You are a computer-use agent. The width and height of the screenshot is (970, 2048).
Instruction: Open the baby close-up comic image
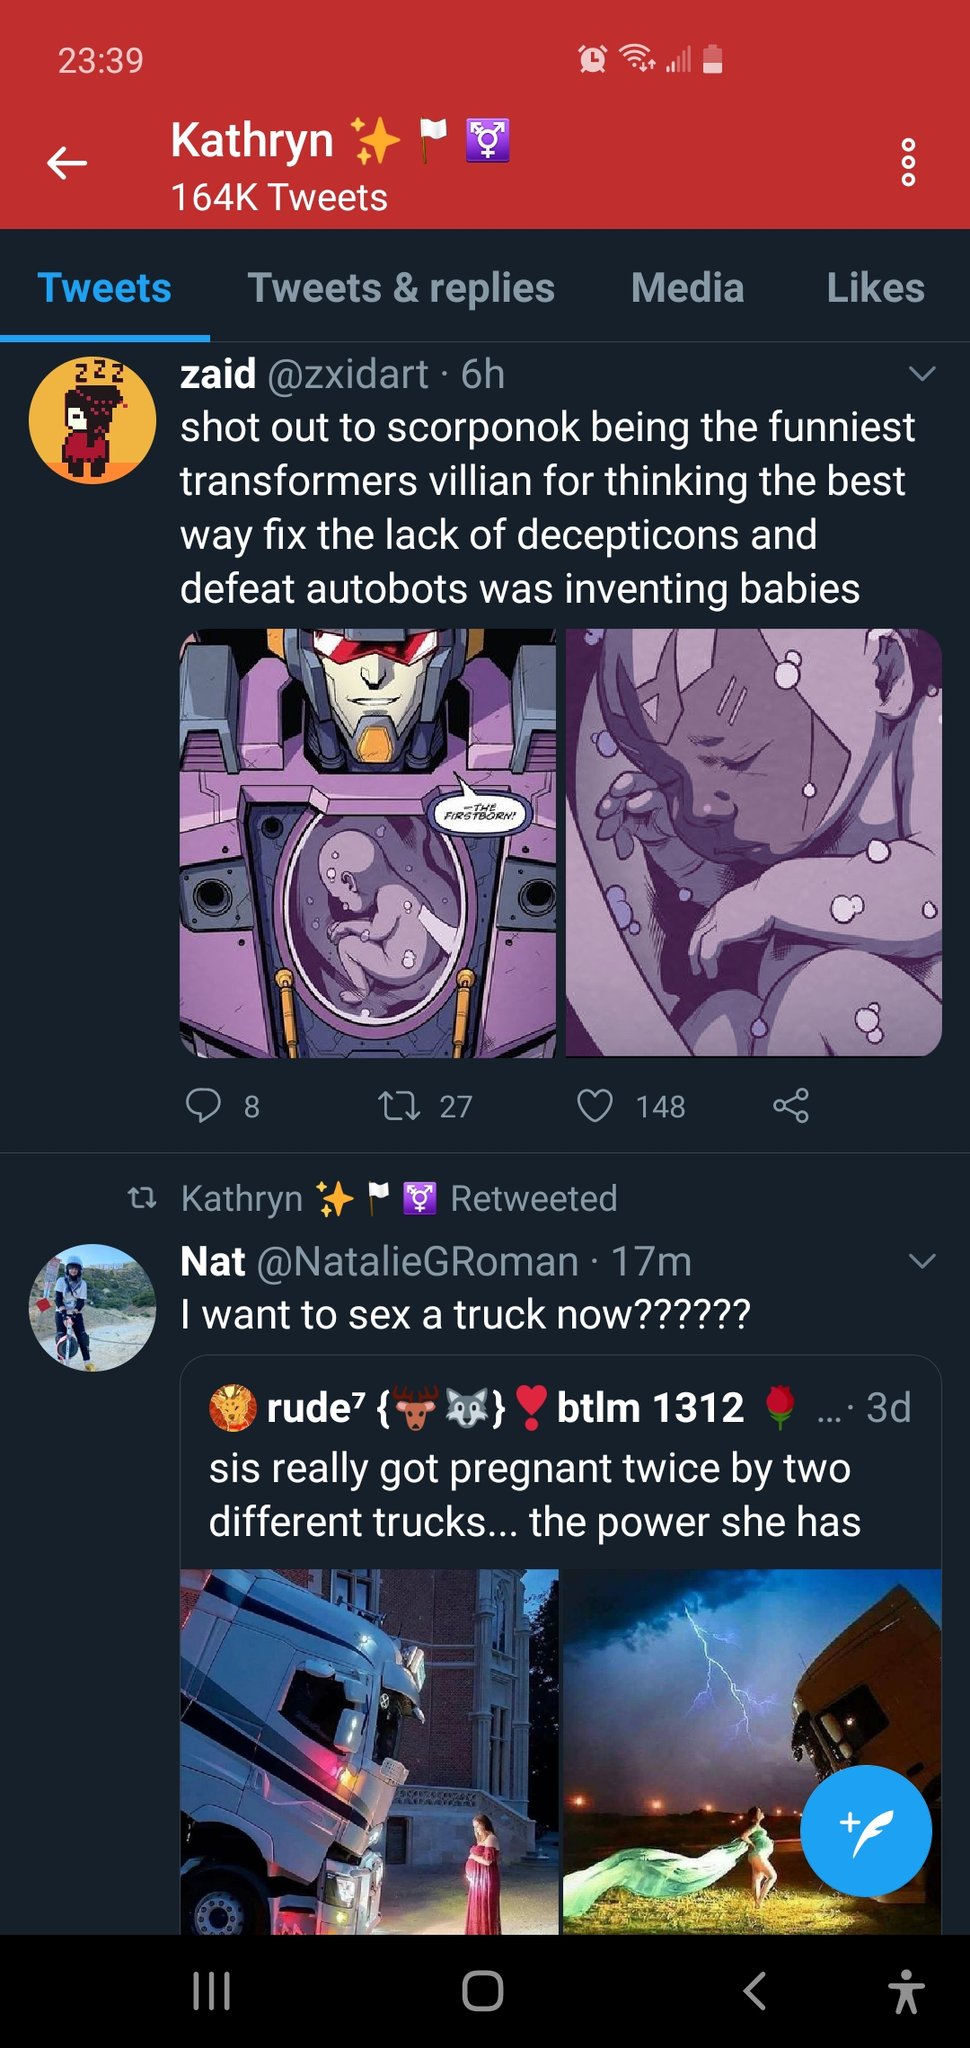pyautogui.click(x=754, y=843)
